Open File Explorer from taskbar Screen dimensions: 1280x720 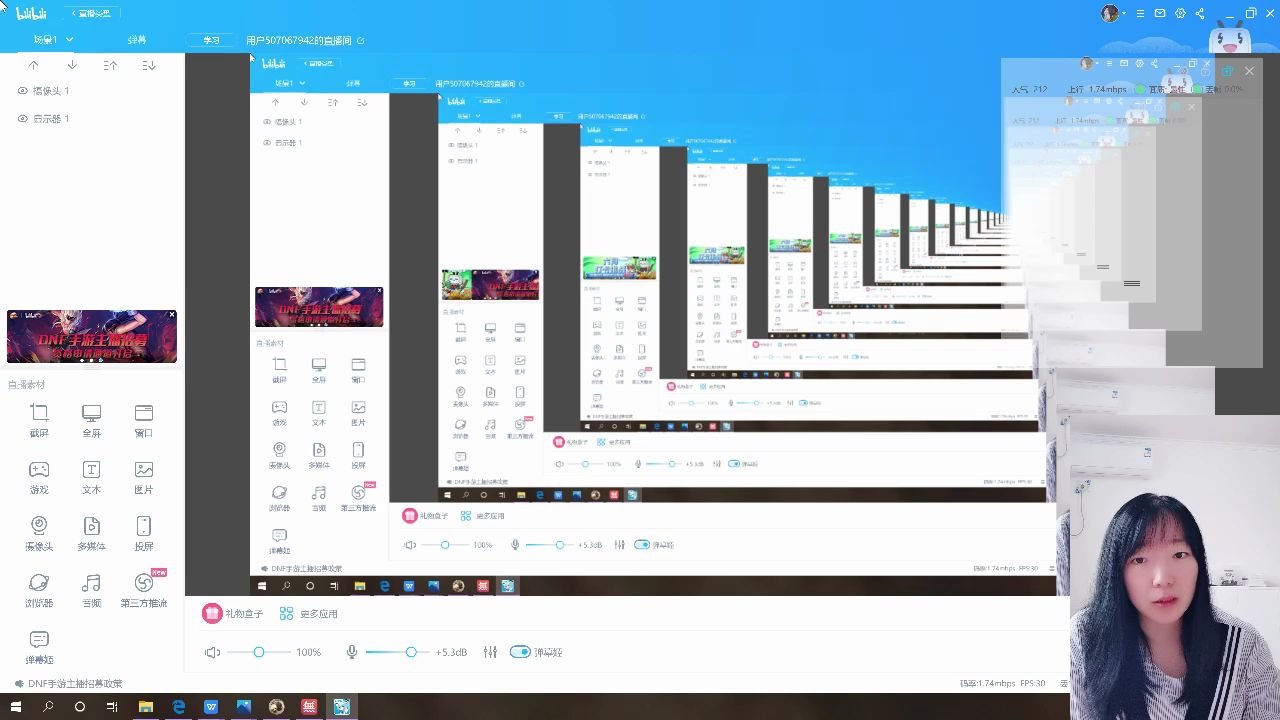coord(146,707)
